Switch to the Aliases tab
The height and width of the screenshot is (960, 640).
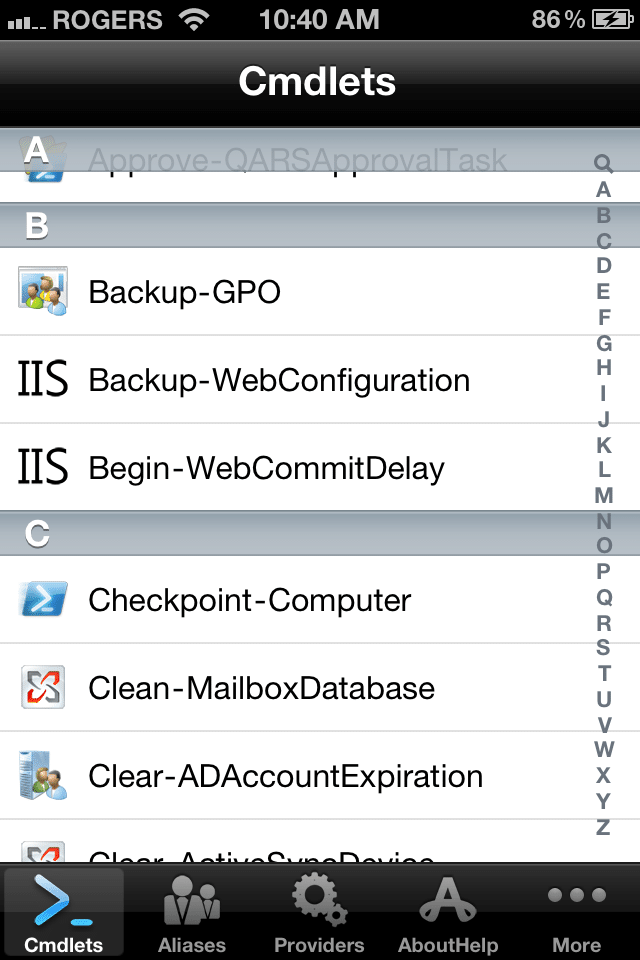pos(192,912)
